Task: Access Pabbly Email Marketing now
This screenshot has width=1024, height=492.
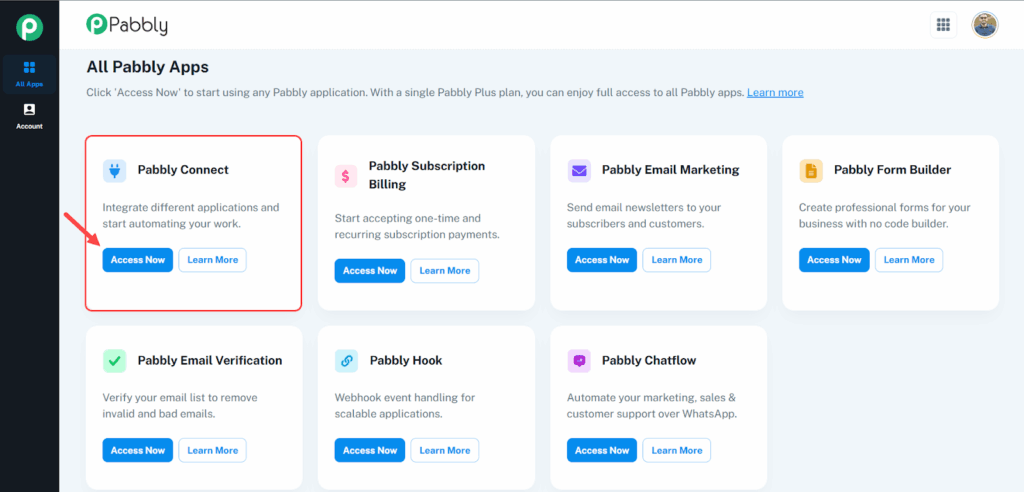Action: (x=602, y=260)
